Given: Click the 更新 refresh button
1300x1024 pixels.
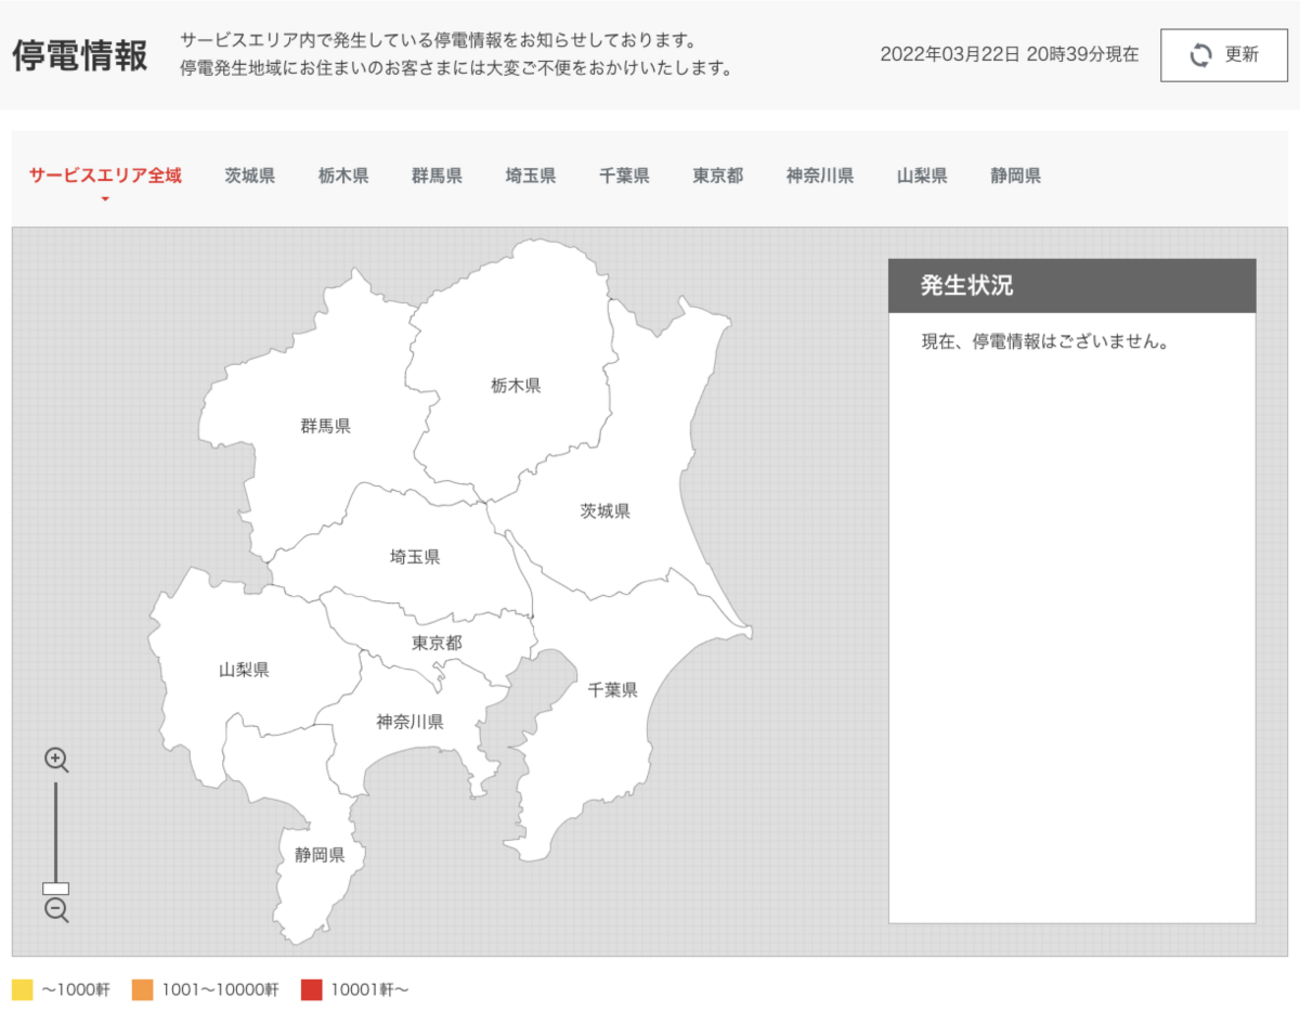Looking at the screenshot, I should (x=1223, y=55).
